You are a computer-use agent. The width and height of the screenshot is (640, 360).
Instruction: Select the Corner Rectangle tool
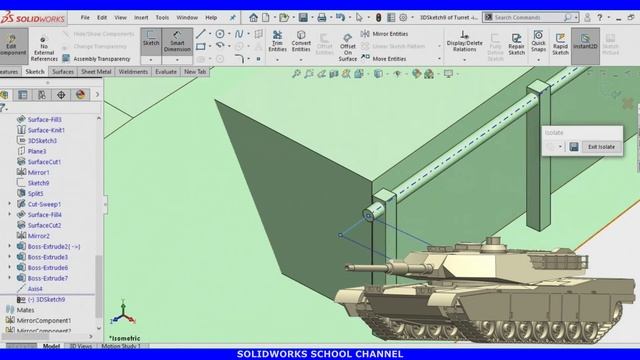200,46
